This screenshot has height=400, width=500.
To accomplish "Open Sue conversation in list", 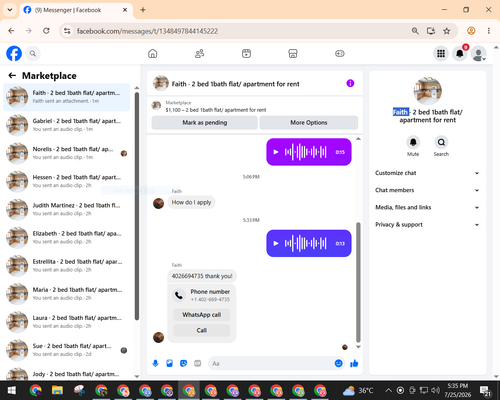I will 67,350.
